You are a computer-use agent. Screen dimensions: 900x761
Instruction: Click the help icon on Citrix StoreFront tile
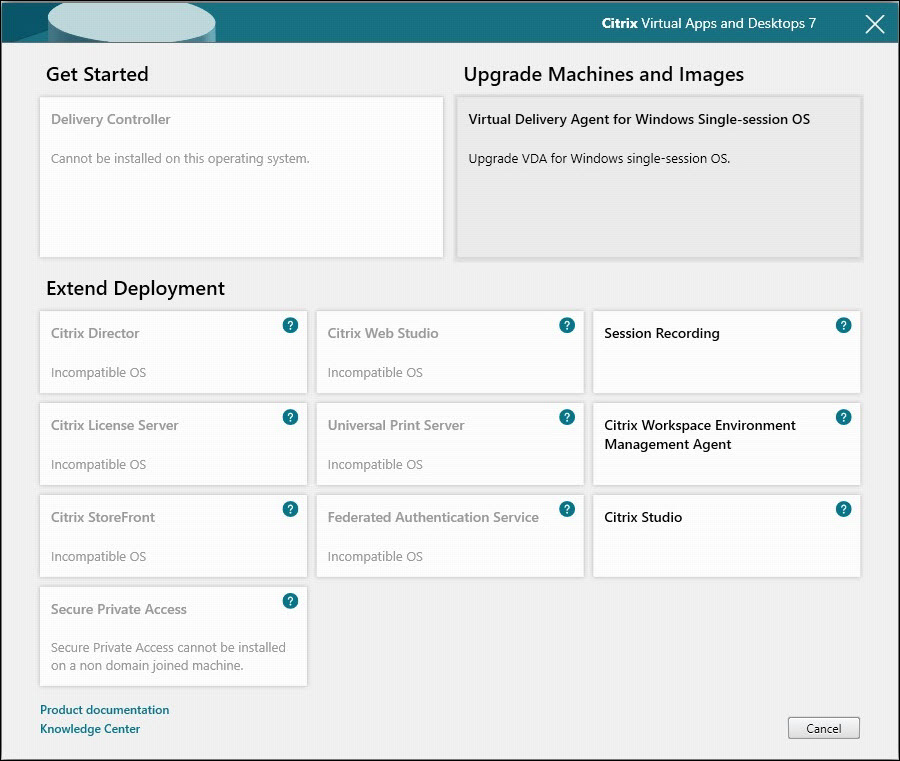coord(290,509)
